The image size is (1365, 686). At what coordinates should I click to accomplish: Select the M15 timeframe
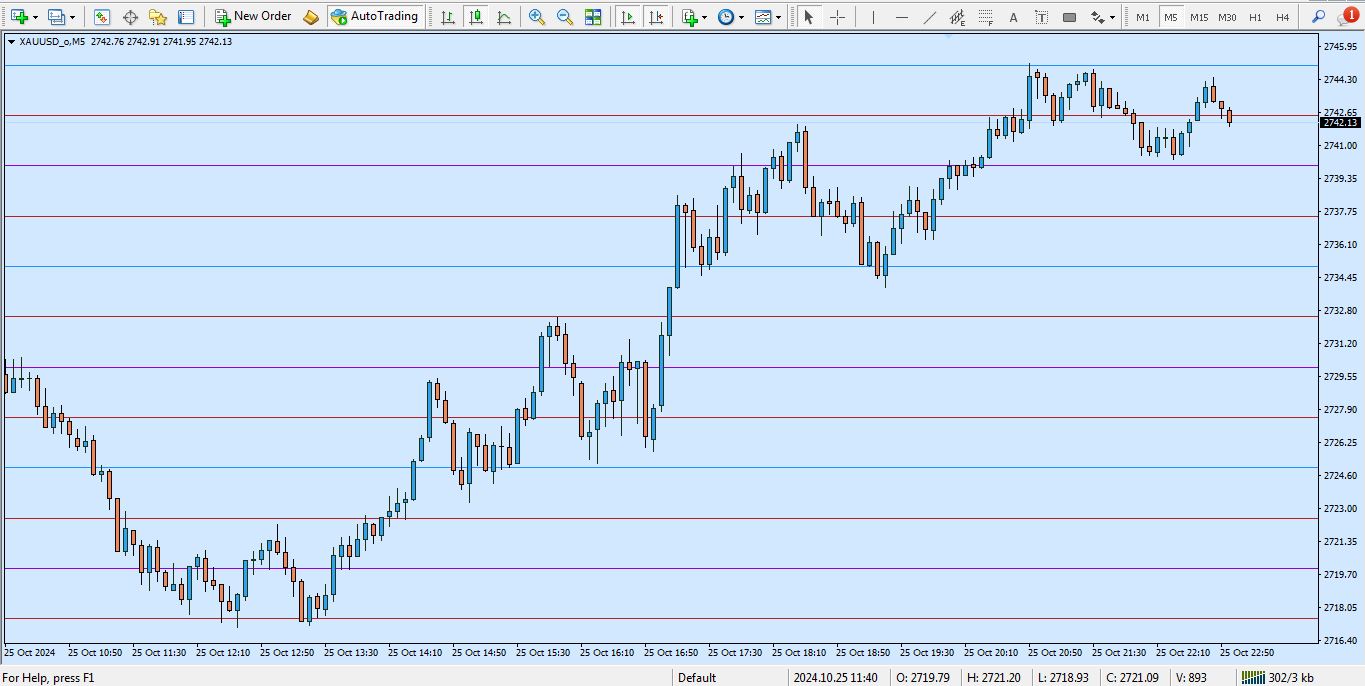pos(1198,17)
